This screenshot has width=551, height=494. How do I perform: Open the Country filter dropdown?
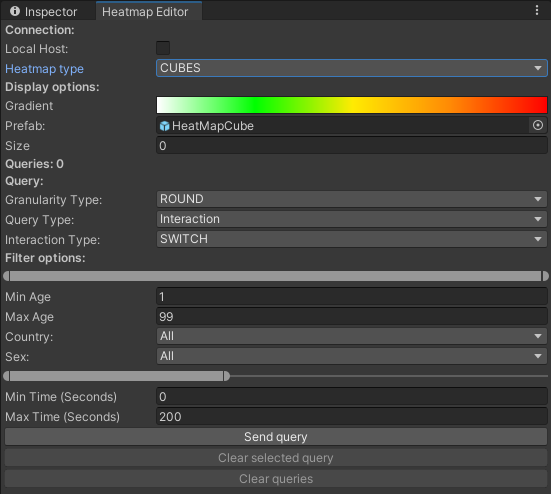tap(351, 336)
